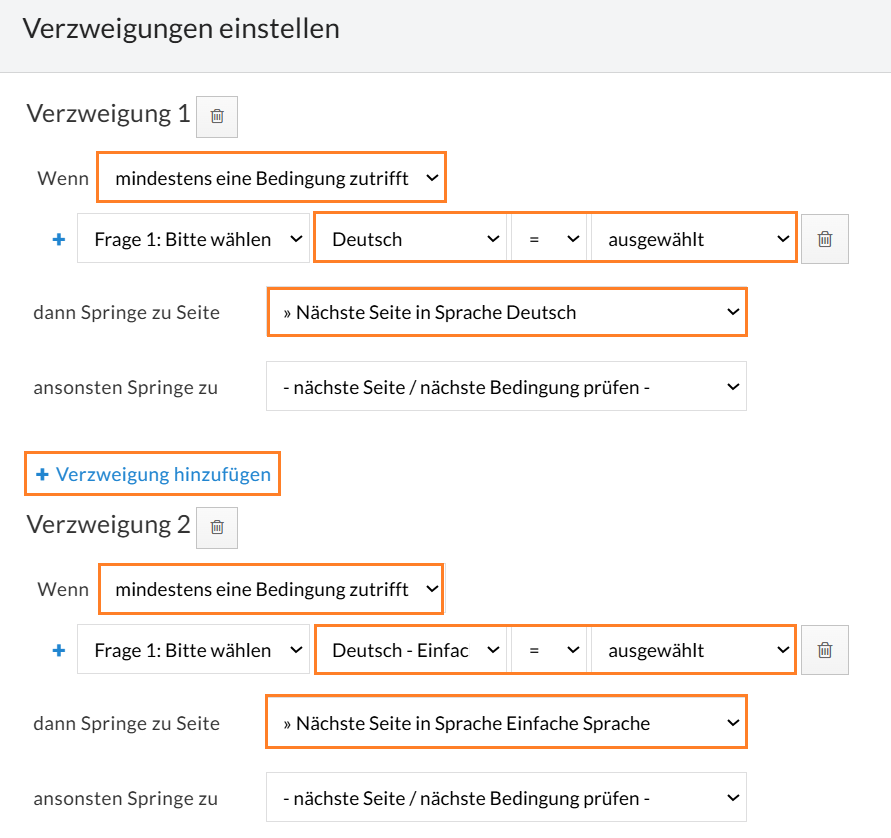Delete Verzweigung 1 with trash icon
This screenshot has height=838, width=891.
pyautogui.click(x=217, y=116)
